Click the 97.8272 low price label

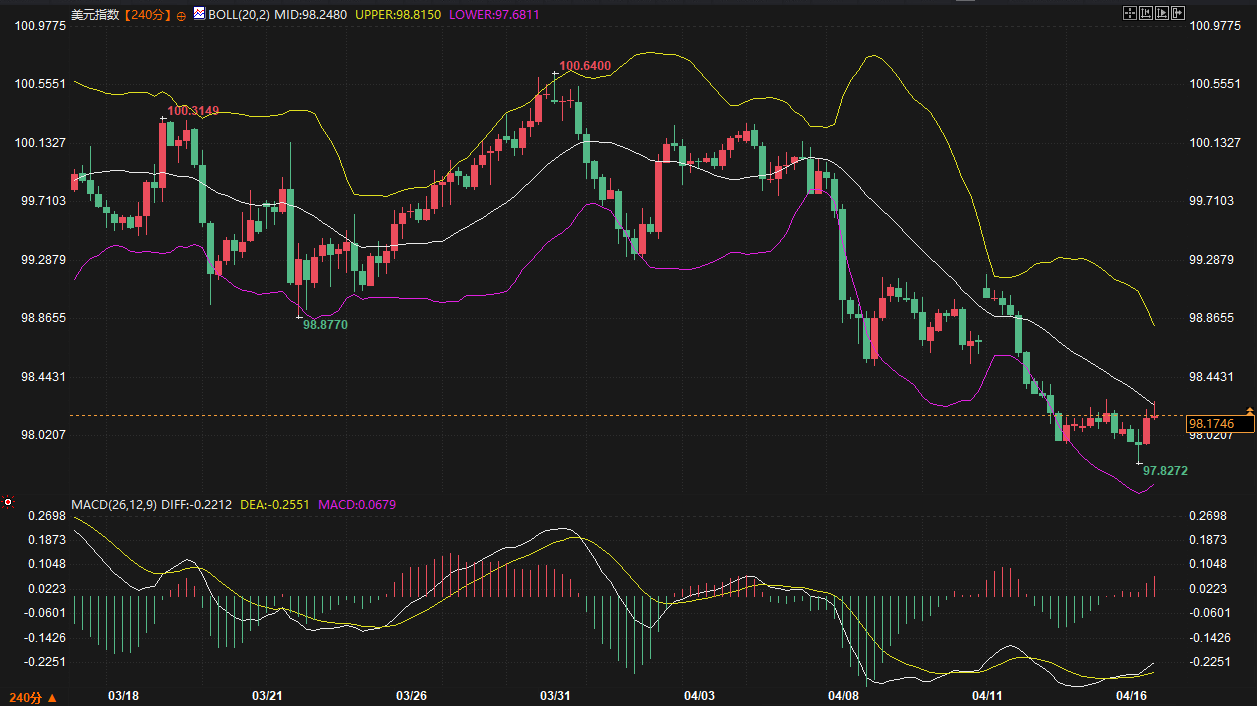[1165, 470]
